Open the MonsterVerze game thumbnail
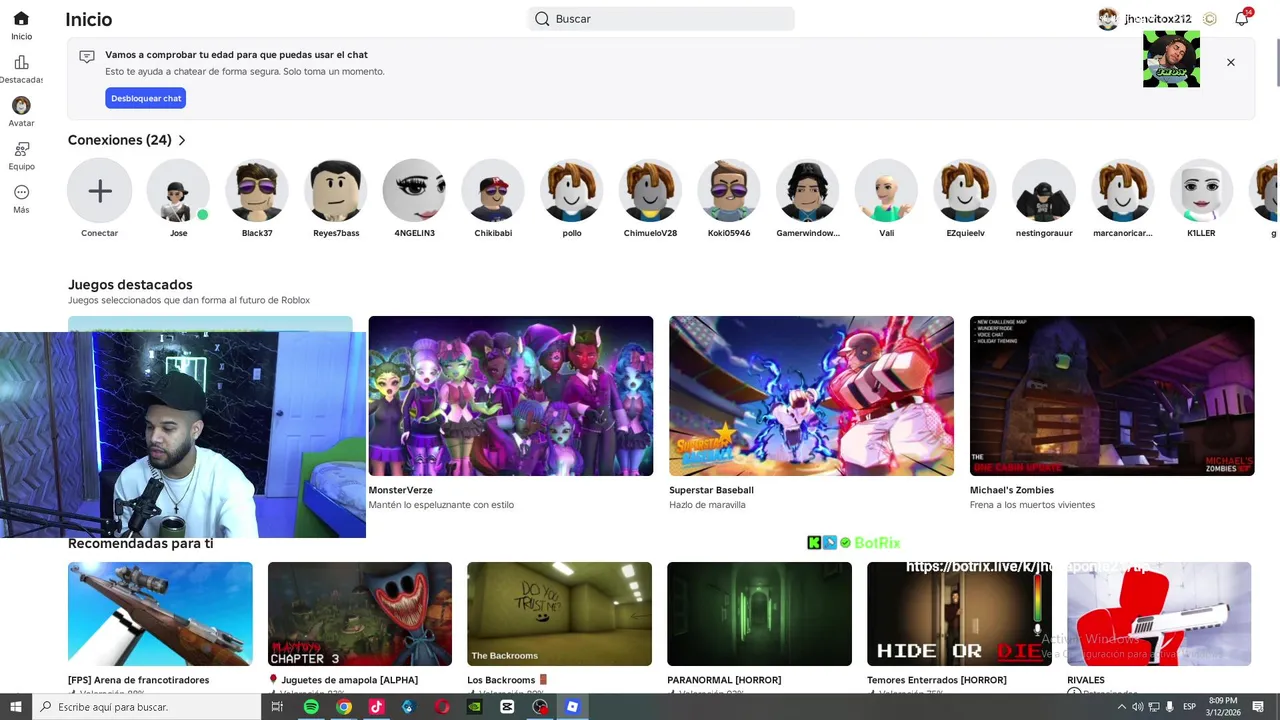 [x=511, y=396]
